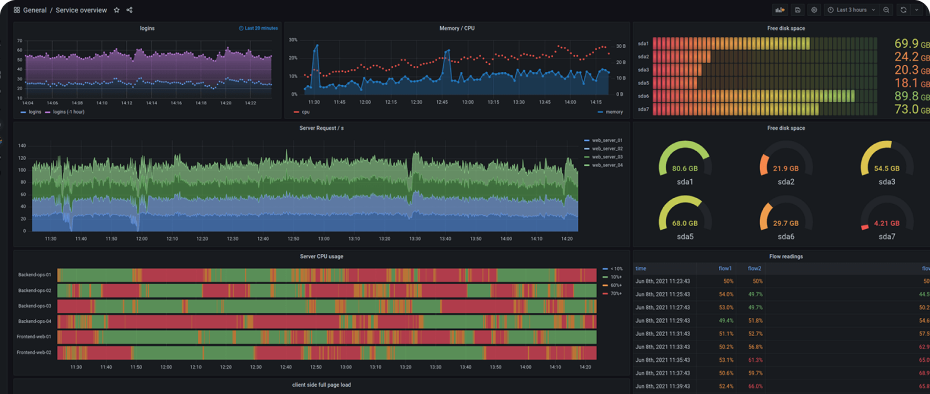Star the Service overview dashboard
This screenshot has width=930, height=394.
117,10
